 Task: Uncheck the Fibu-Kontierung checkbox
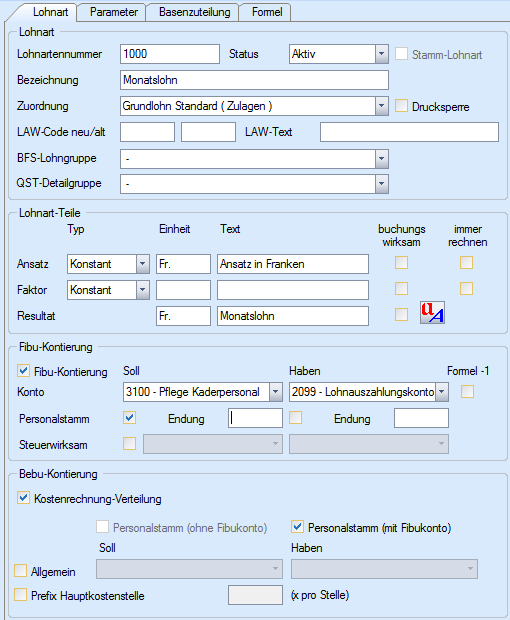(23, 371)
